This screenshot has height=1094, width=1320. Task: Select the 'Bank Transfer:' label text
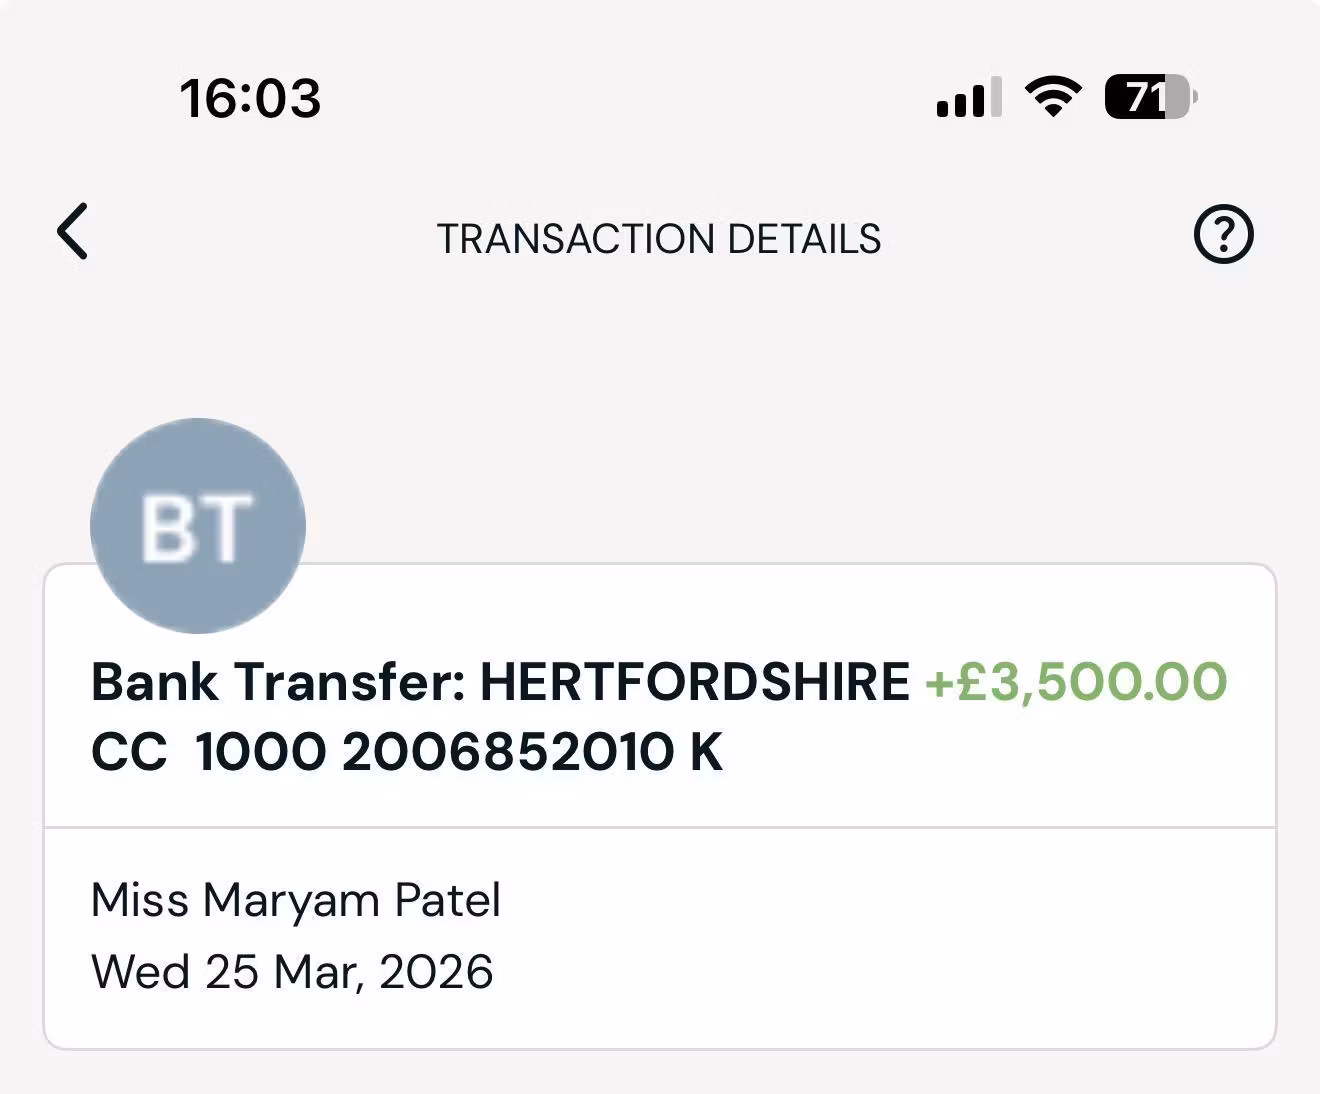(x=279, y=683)
